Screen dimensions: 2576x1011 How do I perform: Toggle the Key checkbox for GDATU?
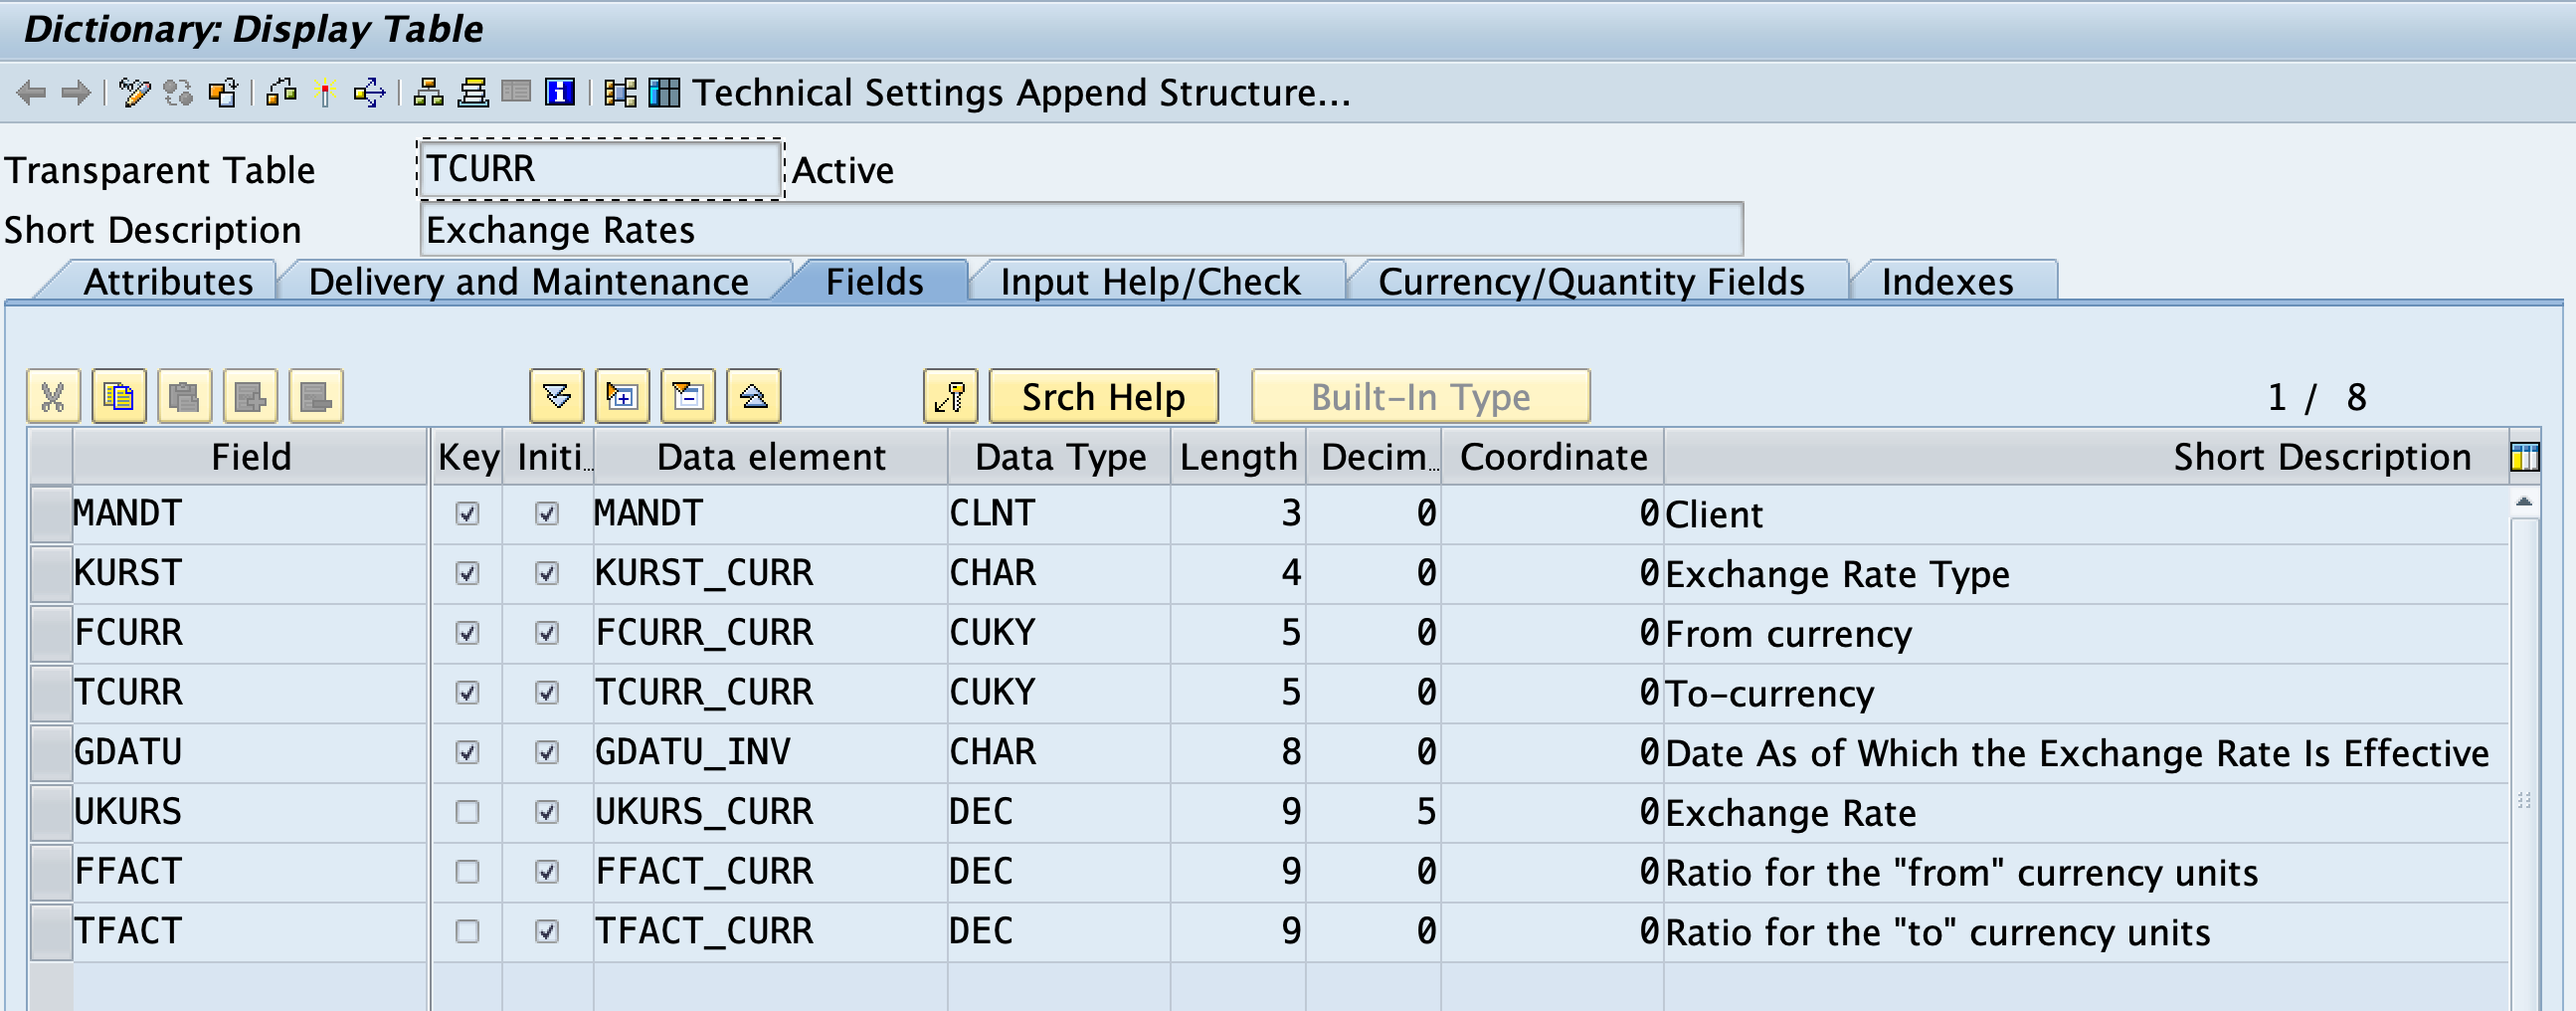[467, 752]
